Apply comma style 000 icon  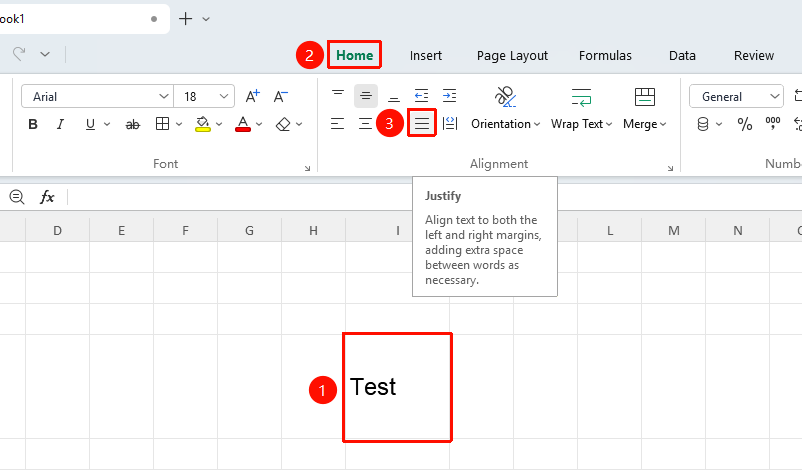pyautogui.click(x=773, y=123)
